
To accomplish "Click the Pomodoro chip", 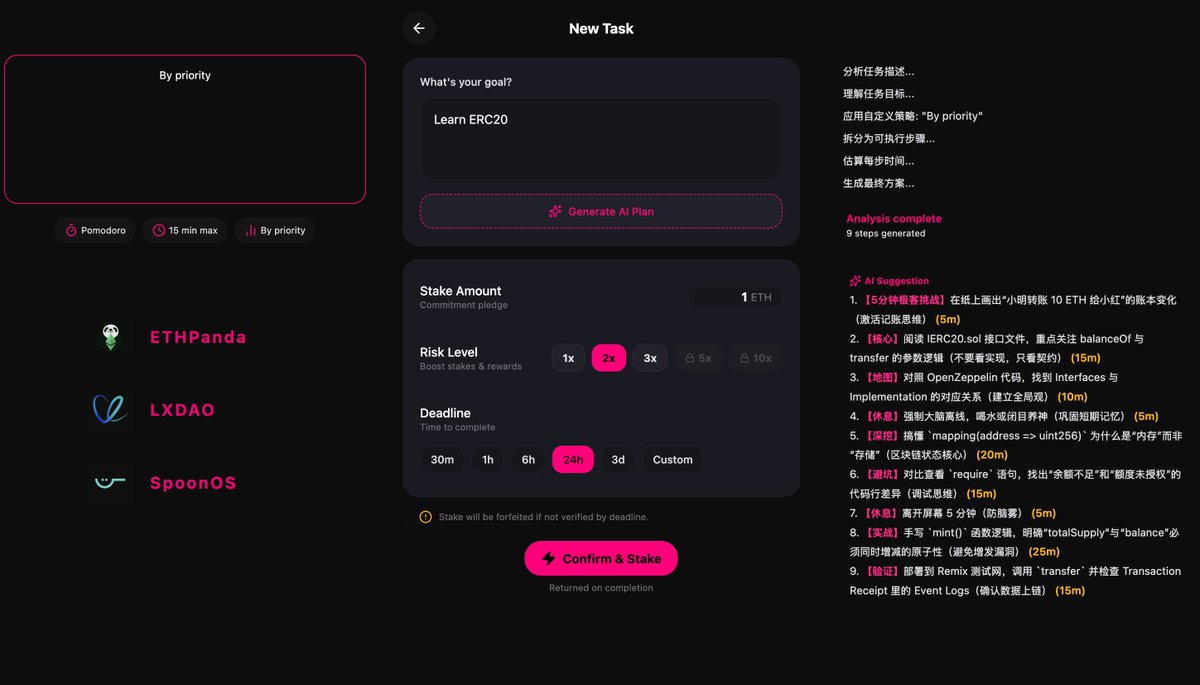I will click(x=95, y=231).
